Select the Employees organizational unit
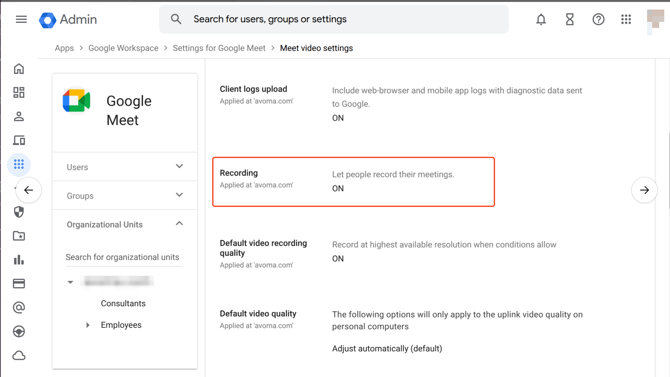Viewport: 670px width, 377px height. [x=121, y=325]
